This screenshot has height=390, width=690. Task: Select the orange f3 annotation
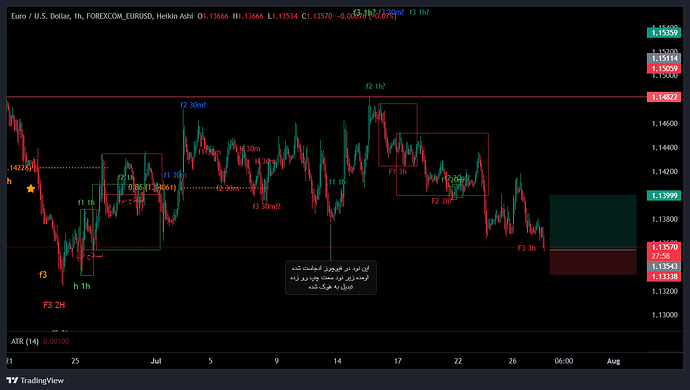coord(43,275)
